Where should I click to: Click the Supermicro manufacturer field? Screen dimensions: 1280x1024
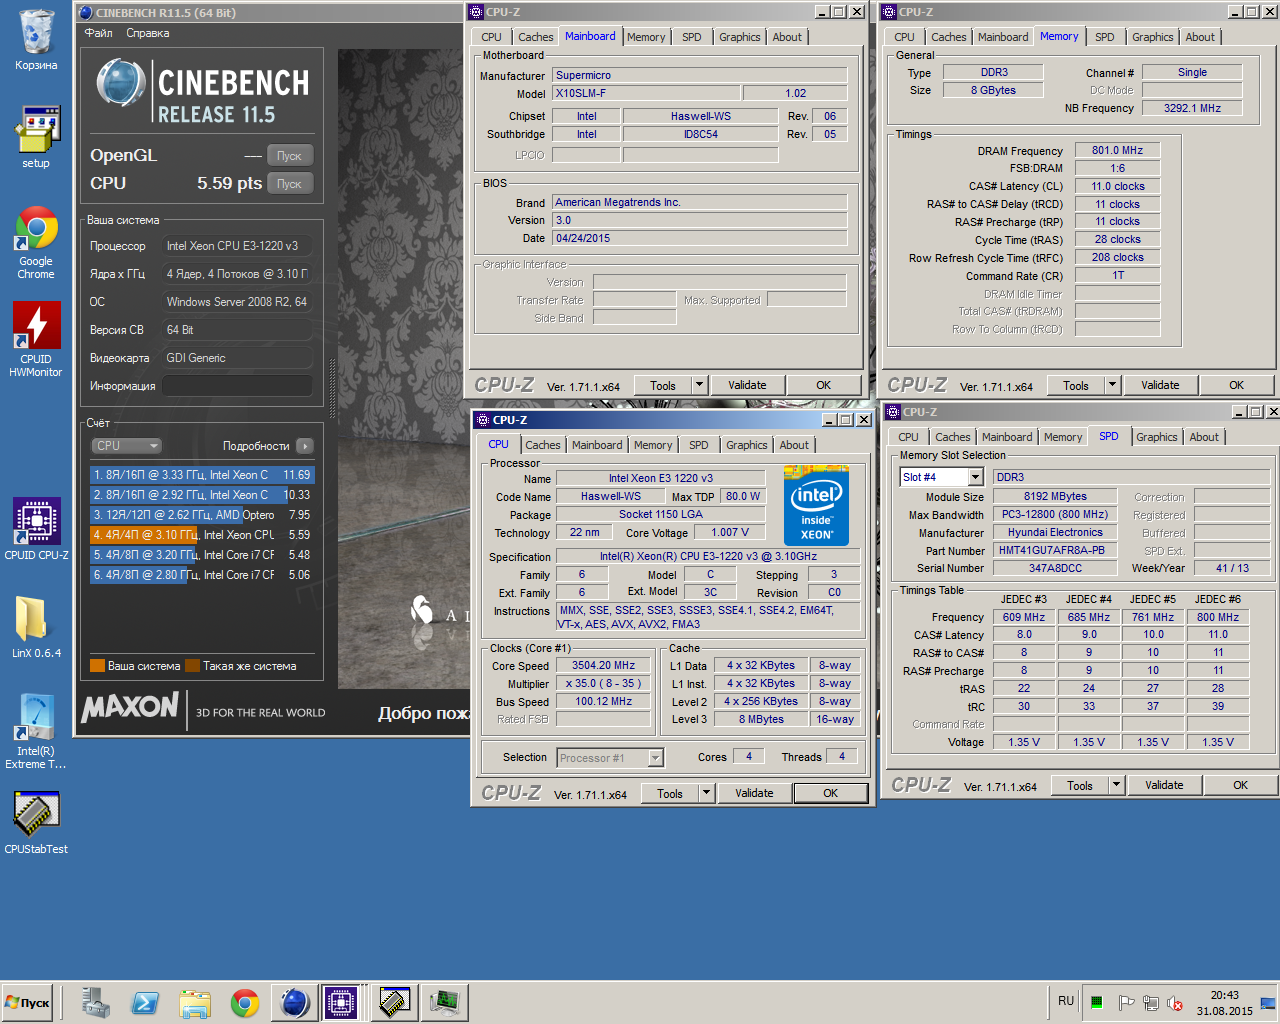[x=699, y=75]
